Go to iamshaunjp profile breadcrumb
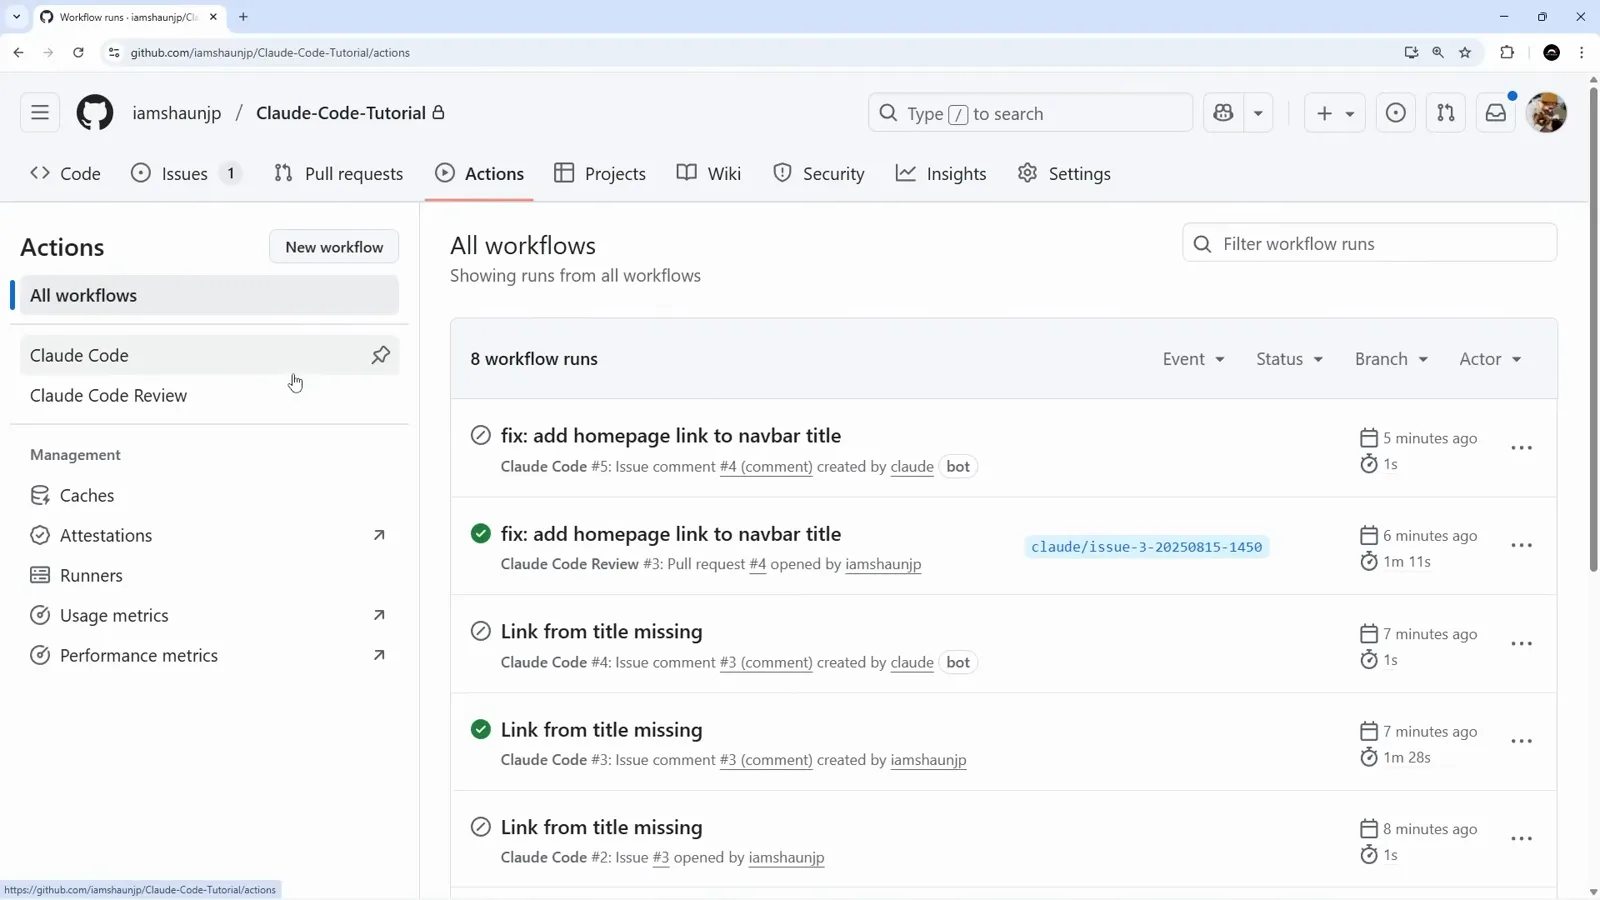Screen dimensions: 1600x900 point(177,113)
